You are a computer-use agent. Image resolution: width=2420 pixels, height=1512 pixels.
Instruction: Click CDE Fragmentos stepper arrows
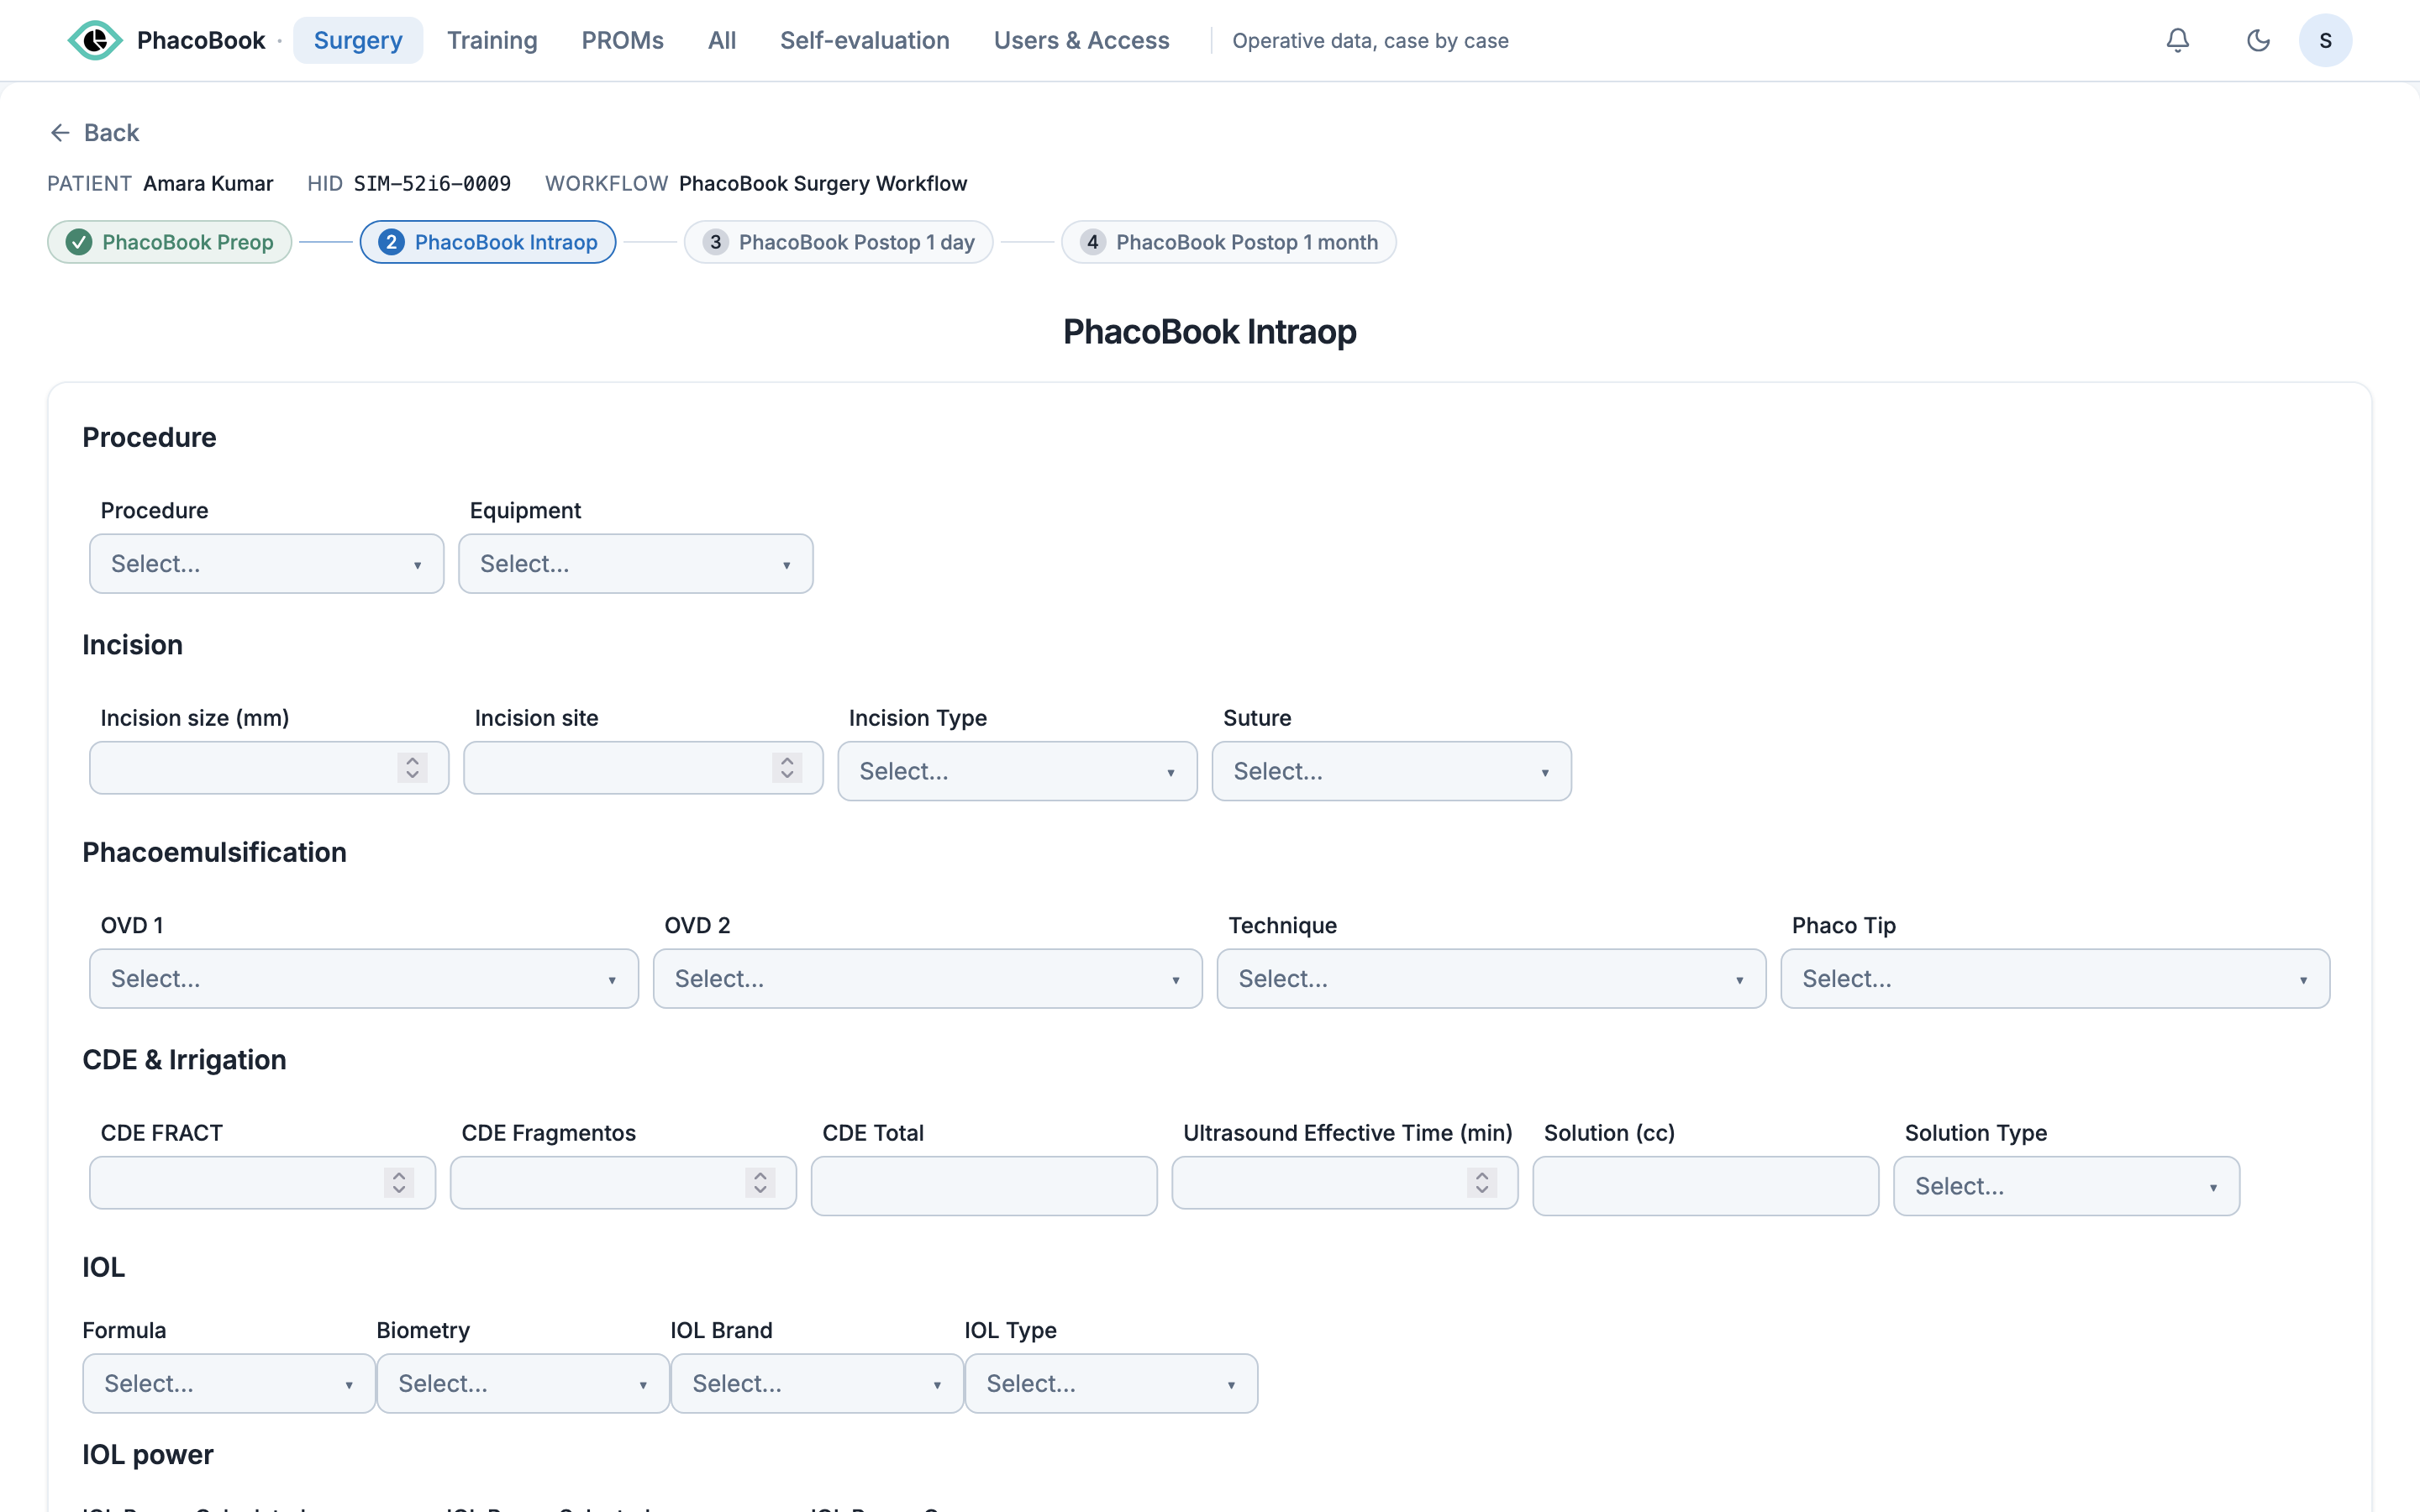(x=760, y=1183)
